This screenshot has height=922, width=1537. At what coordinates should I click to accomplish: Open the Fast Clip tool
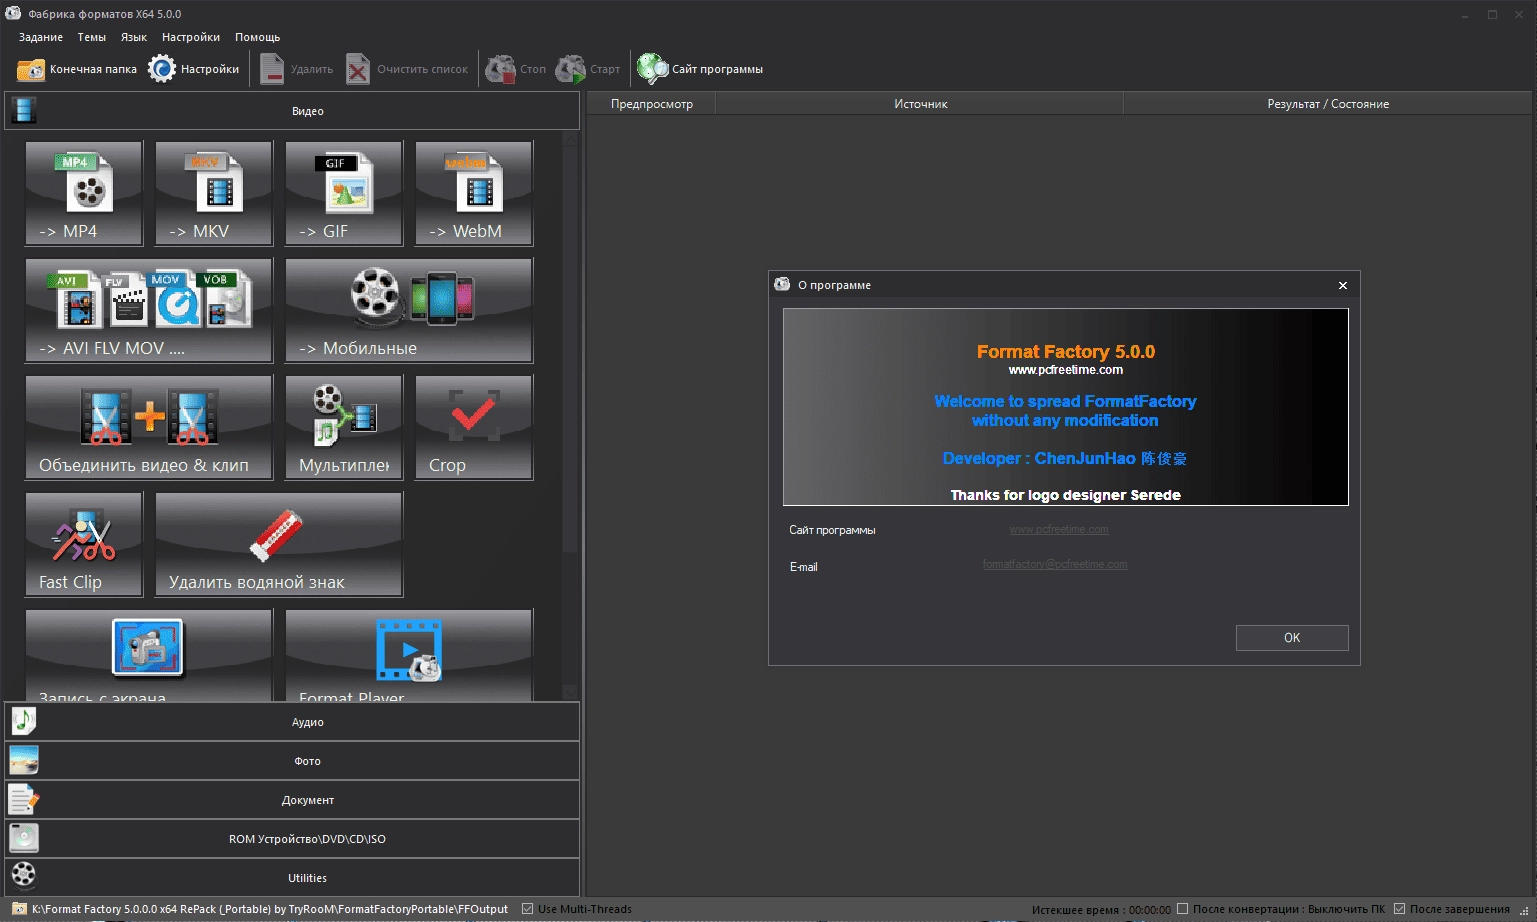[x=84, y=544]
